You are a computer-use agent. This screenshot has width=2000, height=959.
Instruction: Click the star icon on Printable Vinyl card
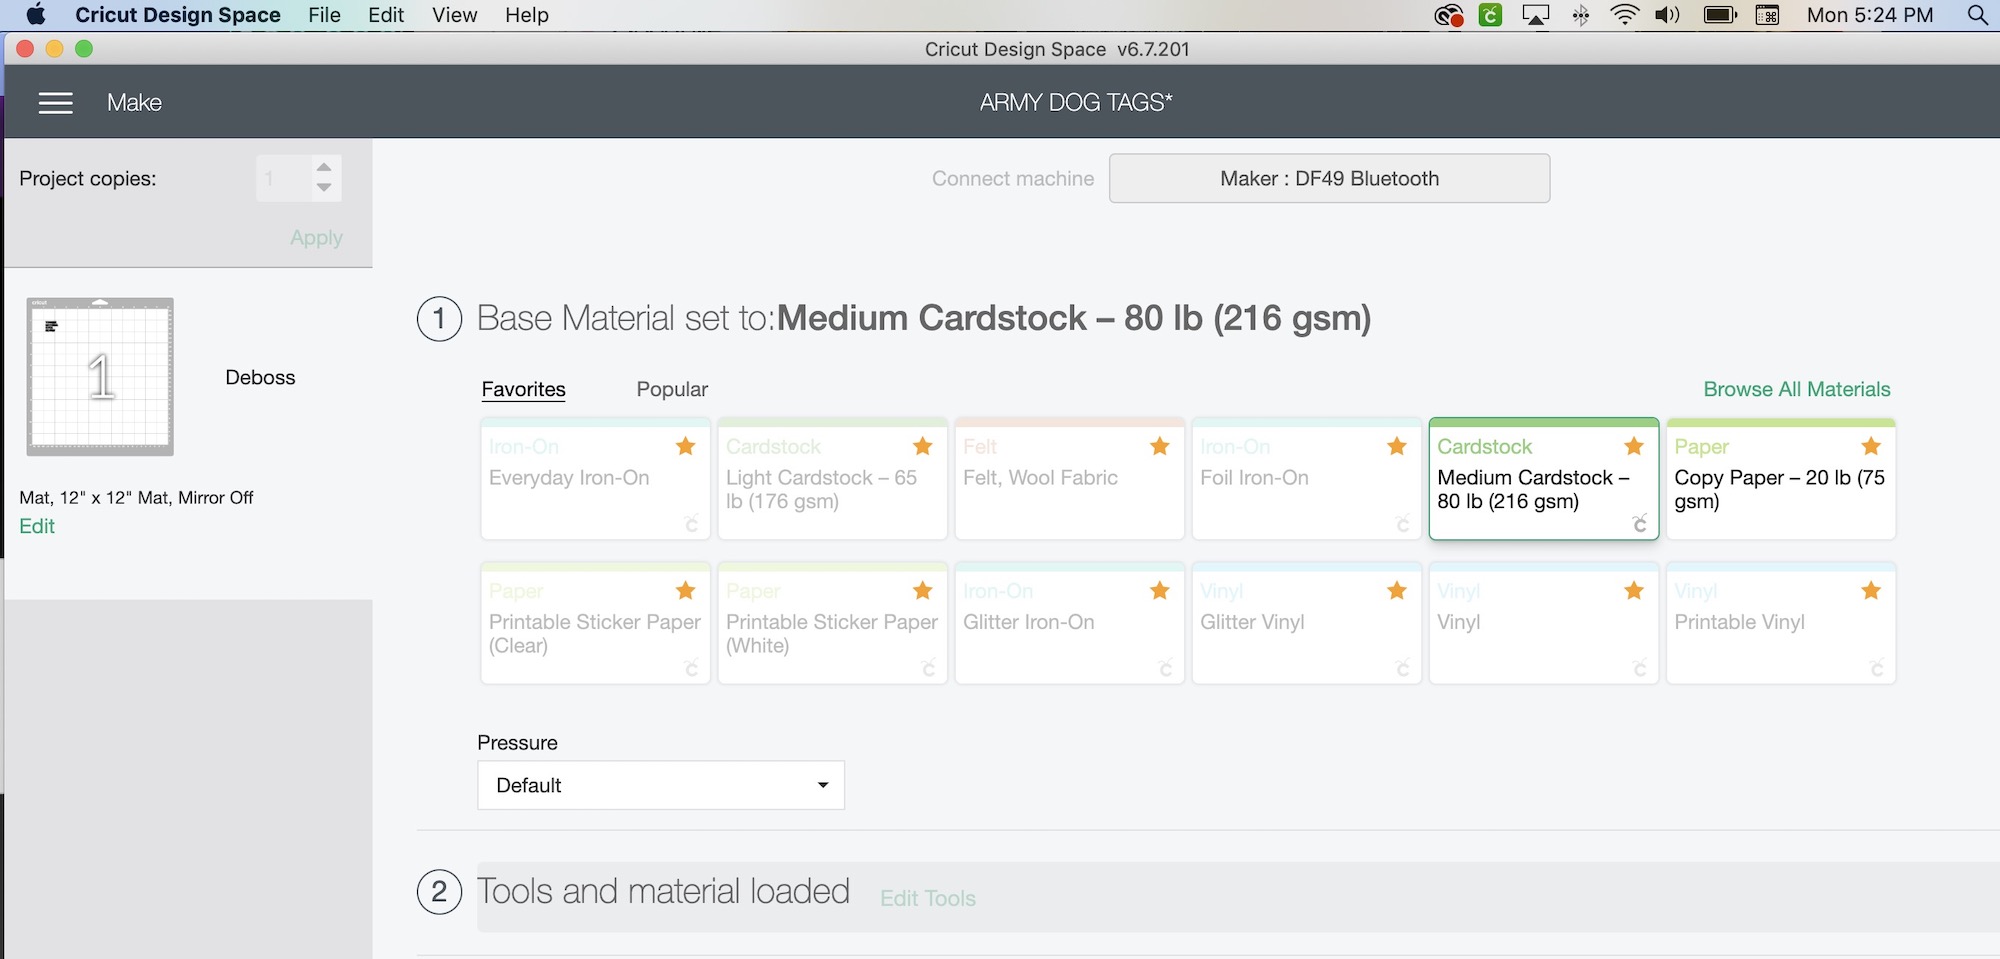coord(1871,590)
